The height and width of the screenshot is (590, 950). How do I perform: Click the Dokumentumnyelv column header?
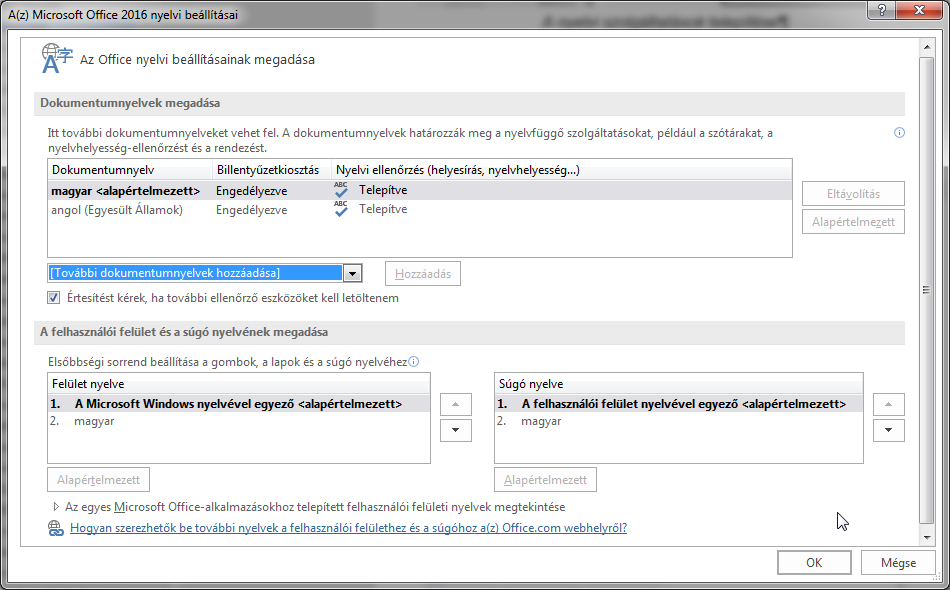(130, 170)
